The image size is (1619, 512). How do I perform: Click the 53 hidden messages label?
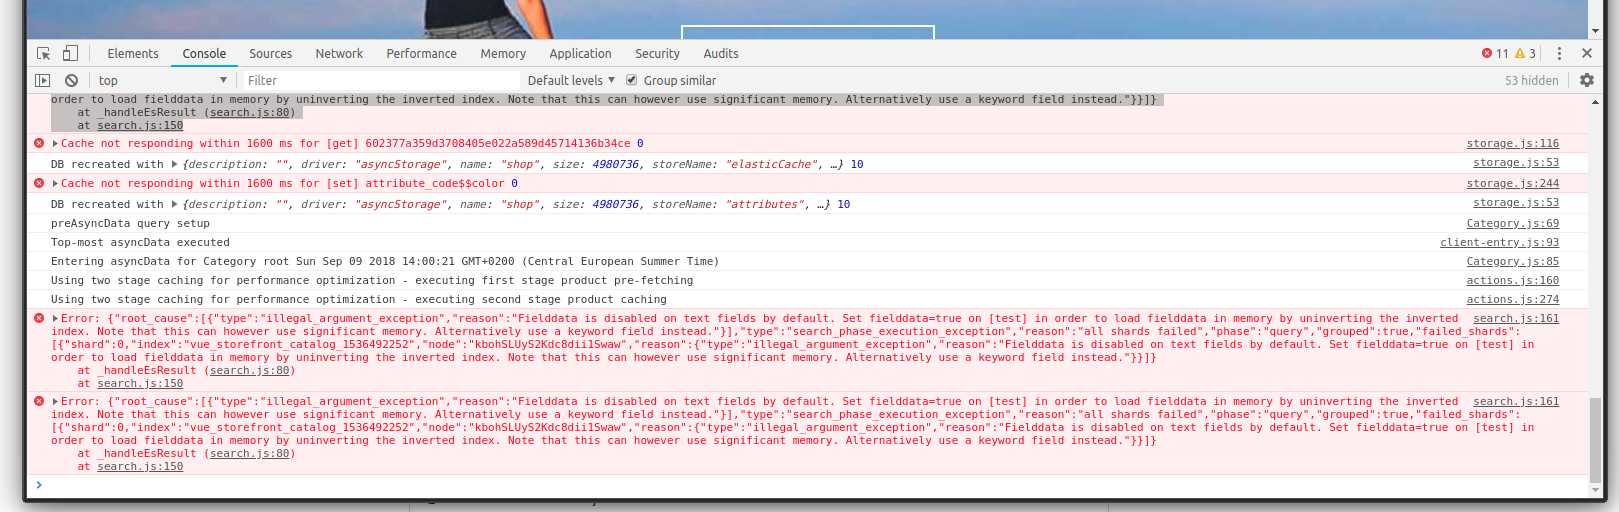pyautogui.click(x=1531, y=80)
